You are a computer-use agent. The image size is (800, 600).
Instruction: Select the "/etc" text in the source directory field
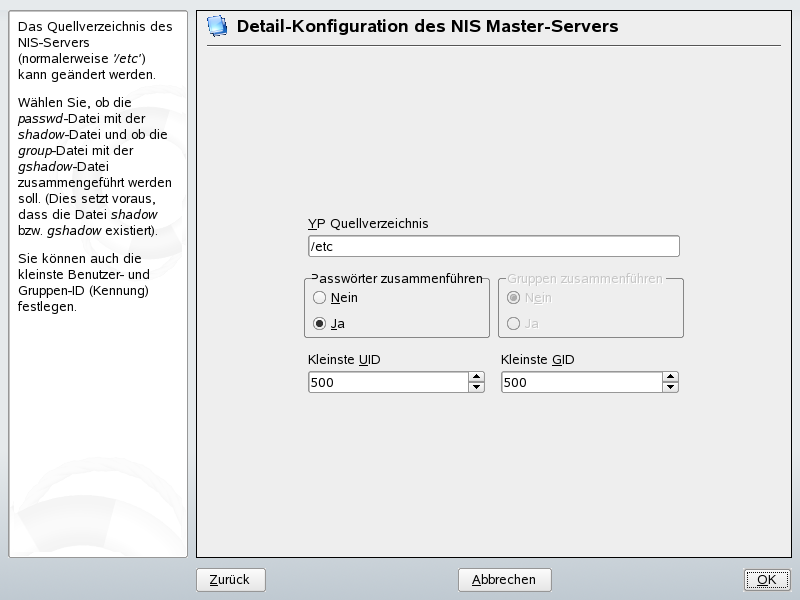click(321, 245)
